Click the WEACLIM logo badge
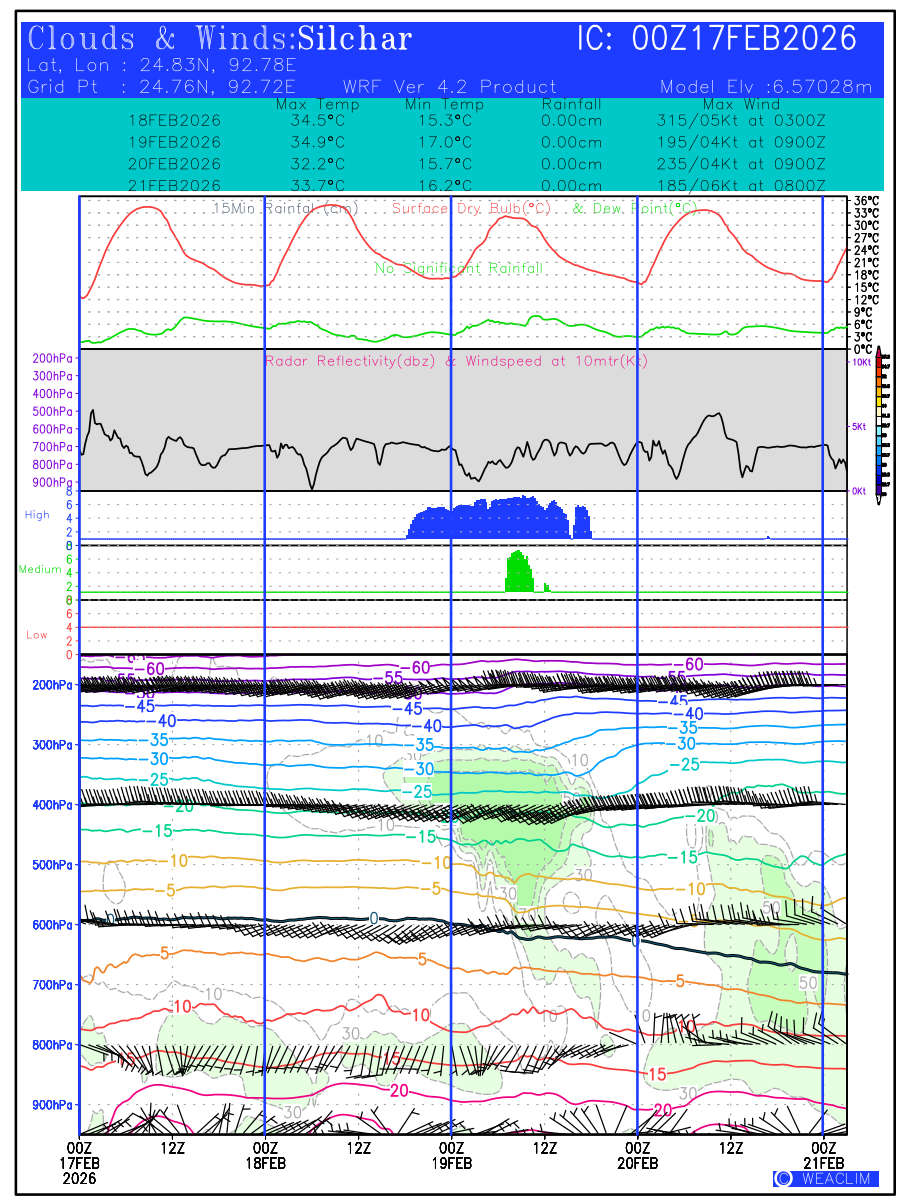The height and width of the screenshot is (1200, 900). click(825, 1179)
